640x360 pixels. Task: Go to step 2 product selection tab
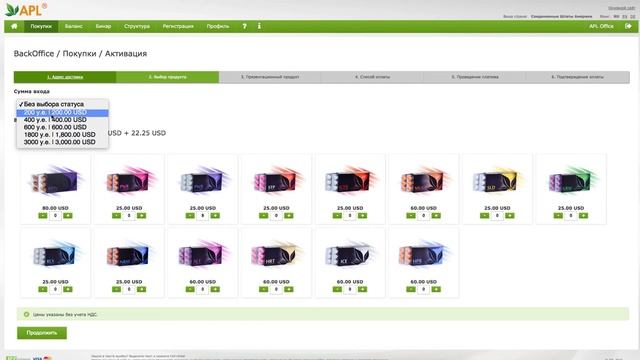pyautogui.click(x=167, y=77)
